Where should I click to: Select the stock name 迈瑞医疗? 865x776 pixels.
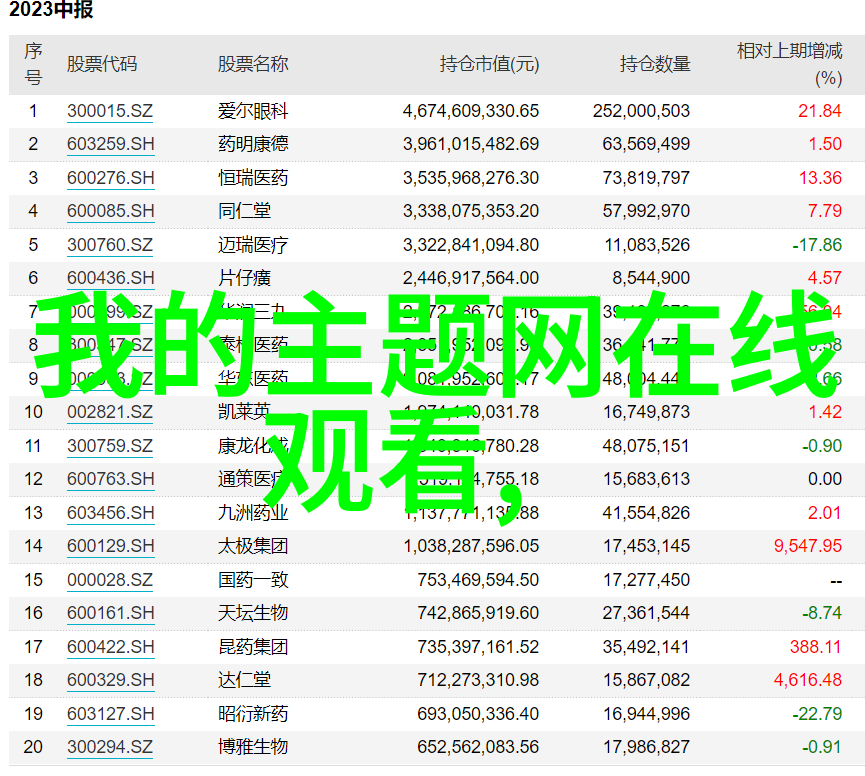(x=253, y=244)
